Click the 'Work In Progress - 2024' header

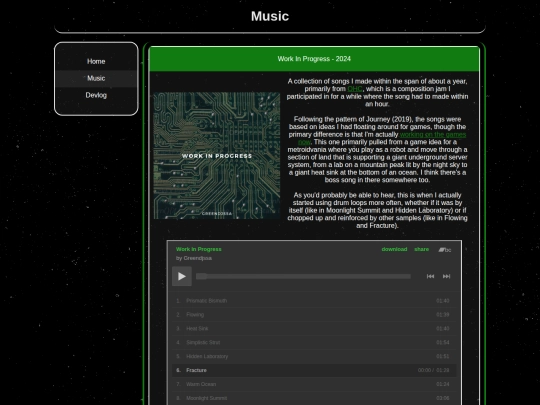[314, 59]
